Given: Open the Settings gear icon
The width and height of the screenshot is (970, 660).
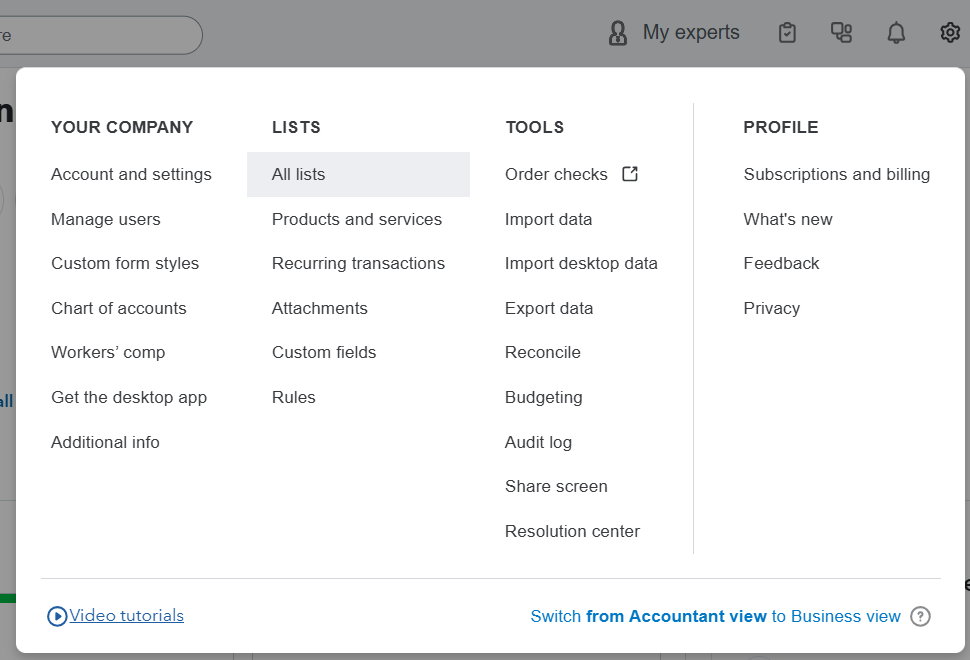Looking at the screenshot, I should [x=949, y=33].
